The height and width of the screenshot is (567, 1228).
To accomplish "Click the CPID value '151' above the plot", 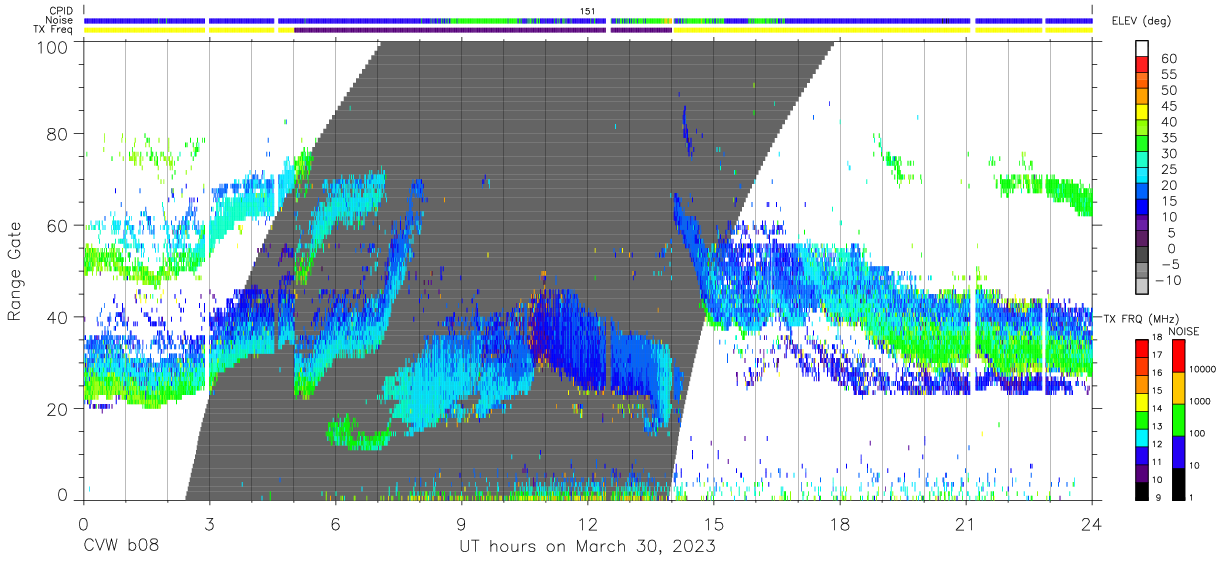I will tap(587, 11).
